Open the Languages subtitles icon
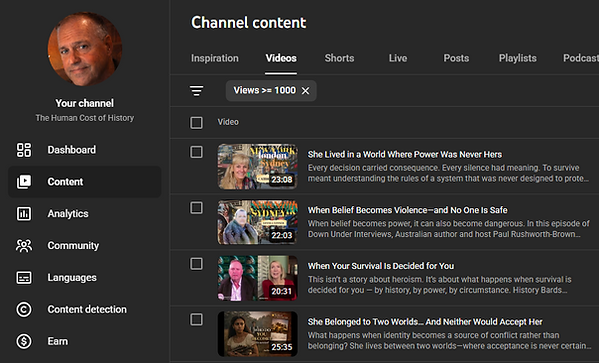 tap(24, 277)
